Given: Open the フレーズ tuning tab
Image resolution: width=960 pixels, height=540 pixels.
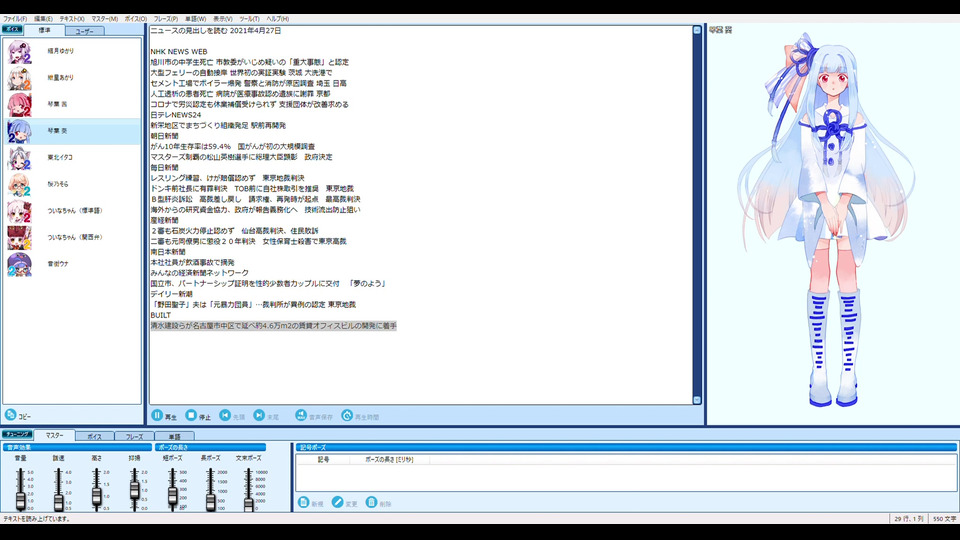Looking at the screenshot, I should [x=134, y=437].
